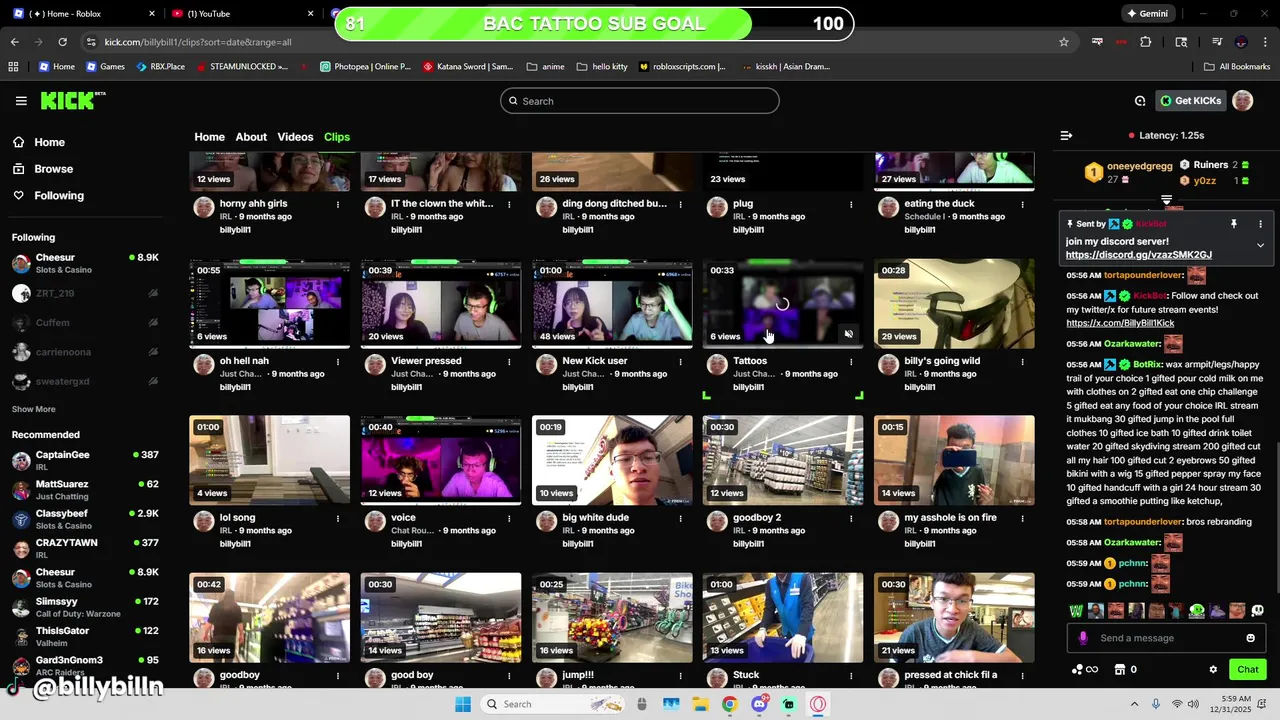
Task: Click the Windows taskbar search box
Action: click(554, 704)
